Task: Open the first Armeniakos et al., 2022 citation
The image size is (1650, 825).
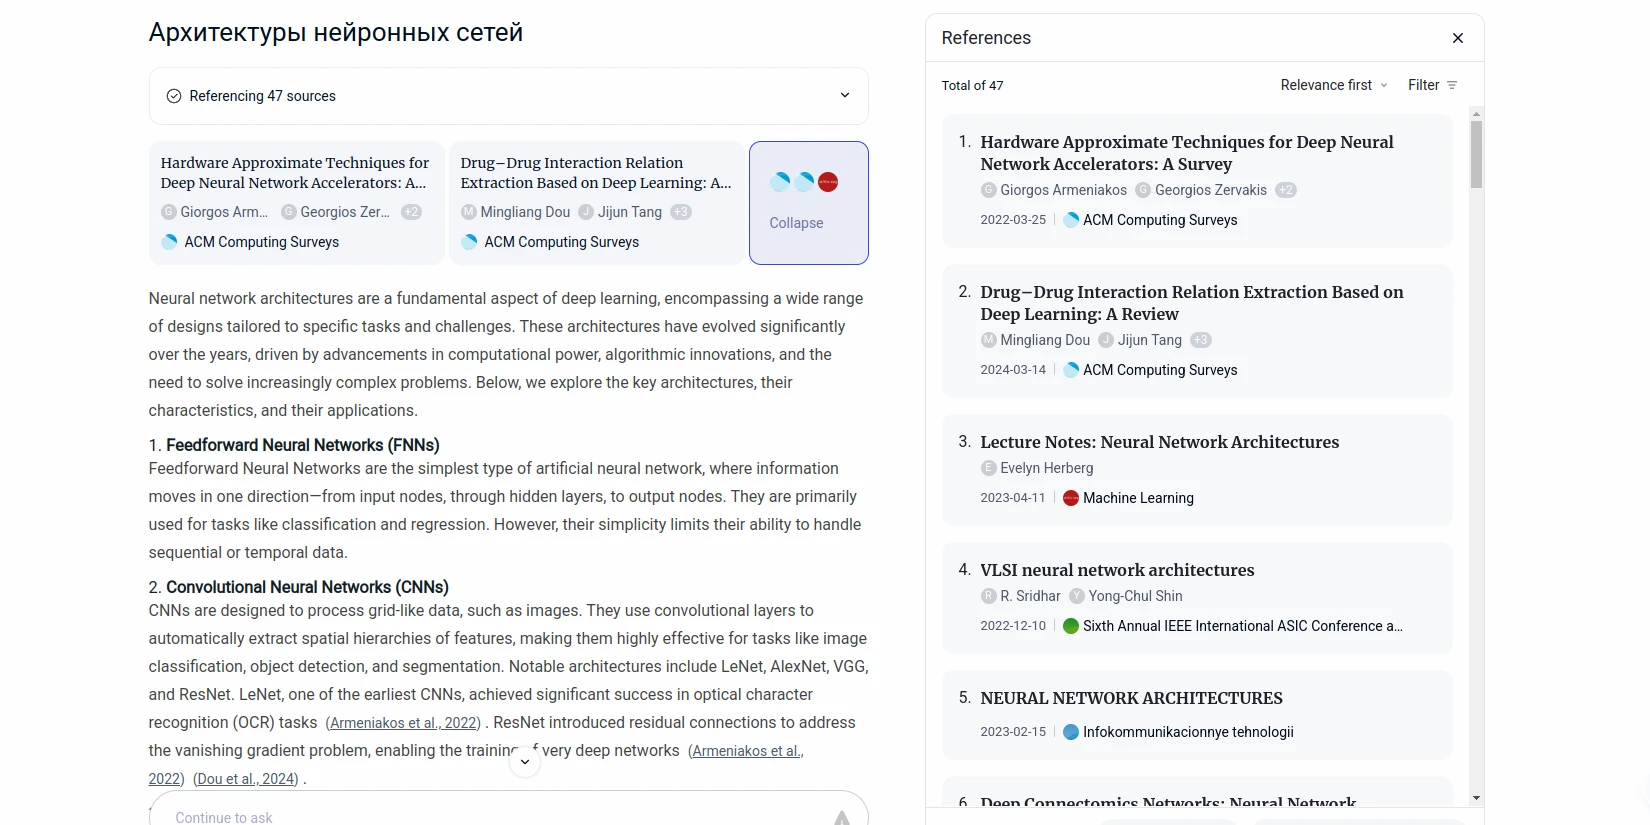Action: pyautogui.click(x=403, y=723)
